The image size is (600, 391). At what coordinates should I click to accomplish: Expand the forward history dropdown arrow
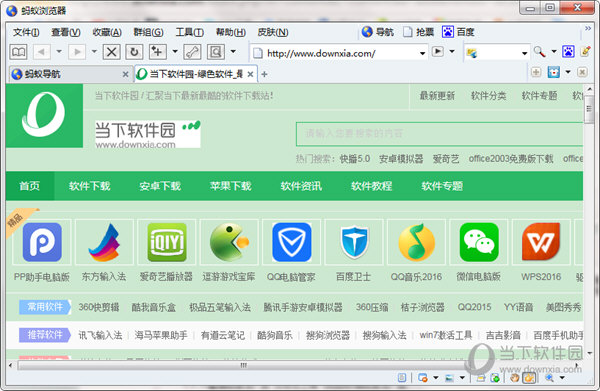pos(94,51)
